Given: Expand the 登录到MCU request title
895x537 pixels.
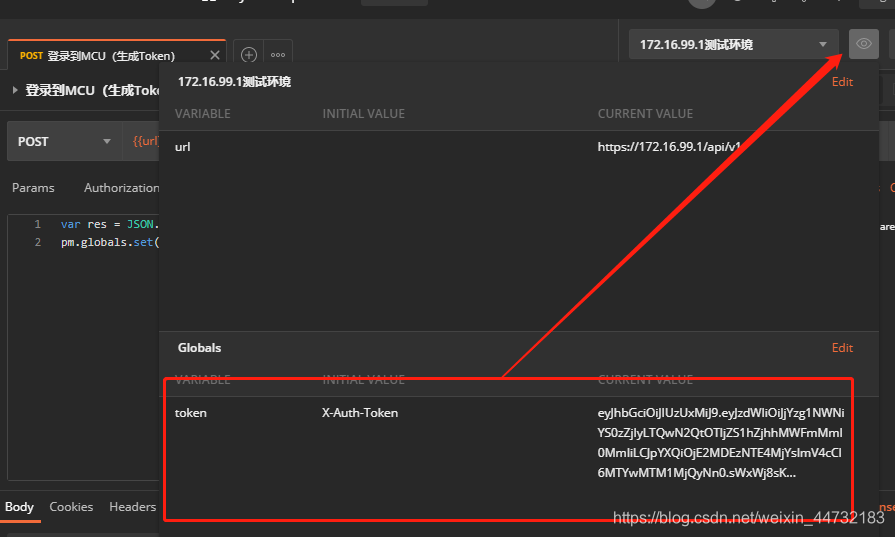Looking at the screenshot, I should coord(15,90).
